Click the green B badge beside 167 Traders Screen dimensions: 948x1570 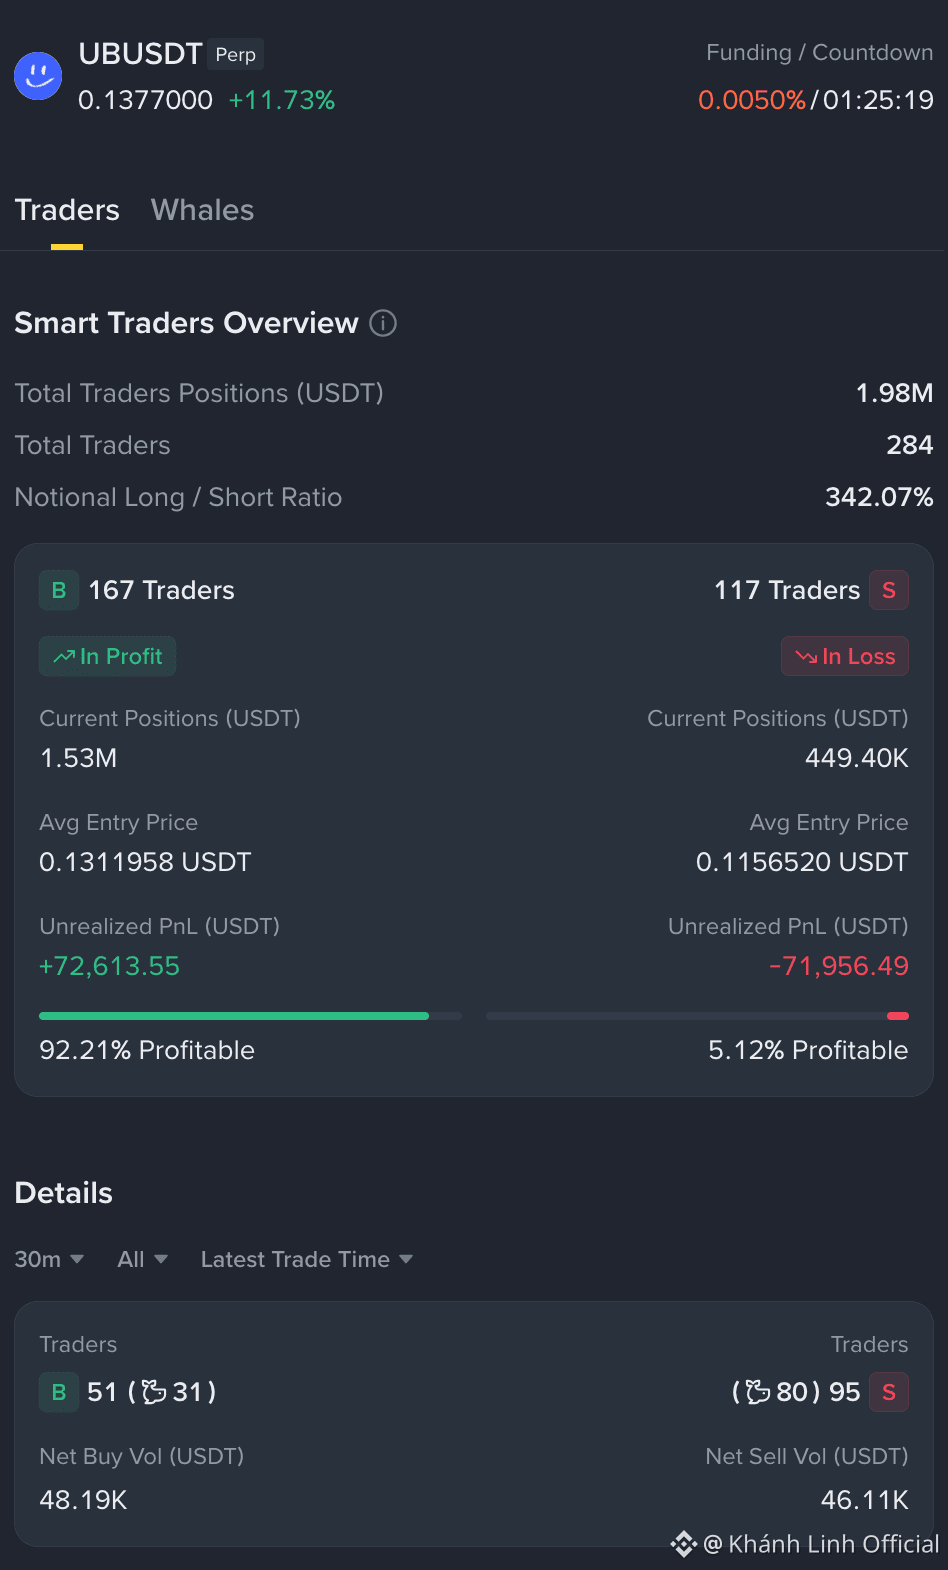(59, 590)
